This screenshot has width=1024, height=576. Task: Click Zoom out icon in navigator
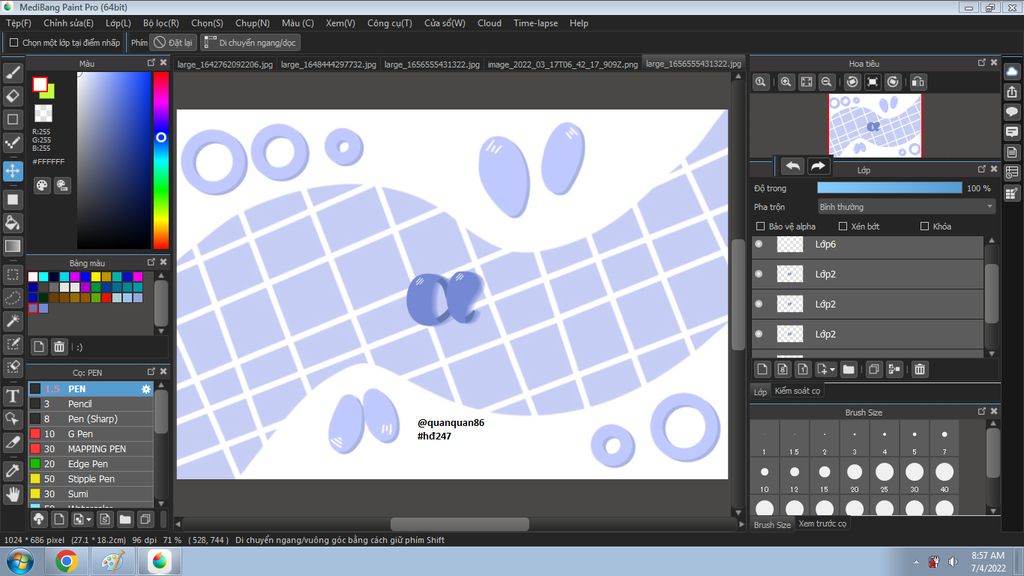826,82
